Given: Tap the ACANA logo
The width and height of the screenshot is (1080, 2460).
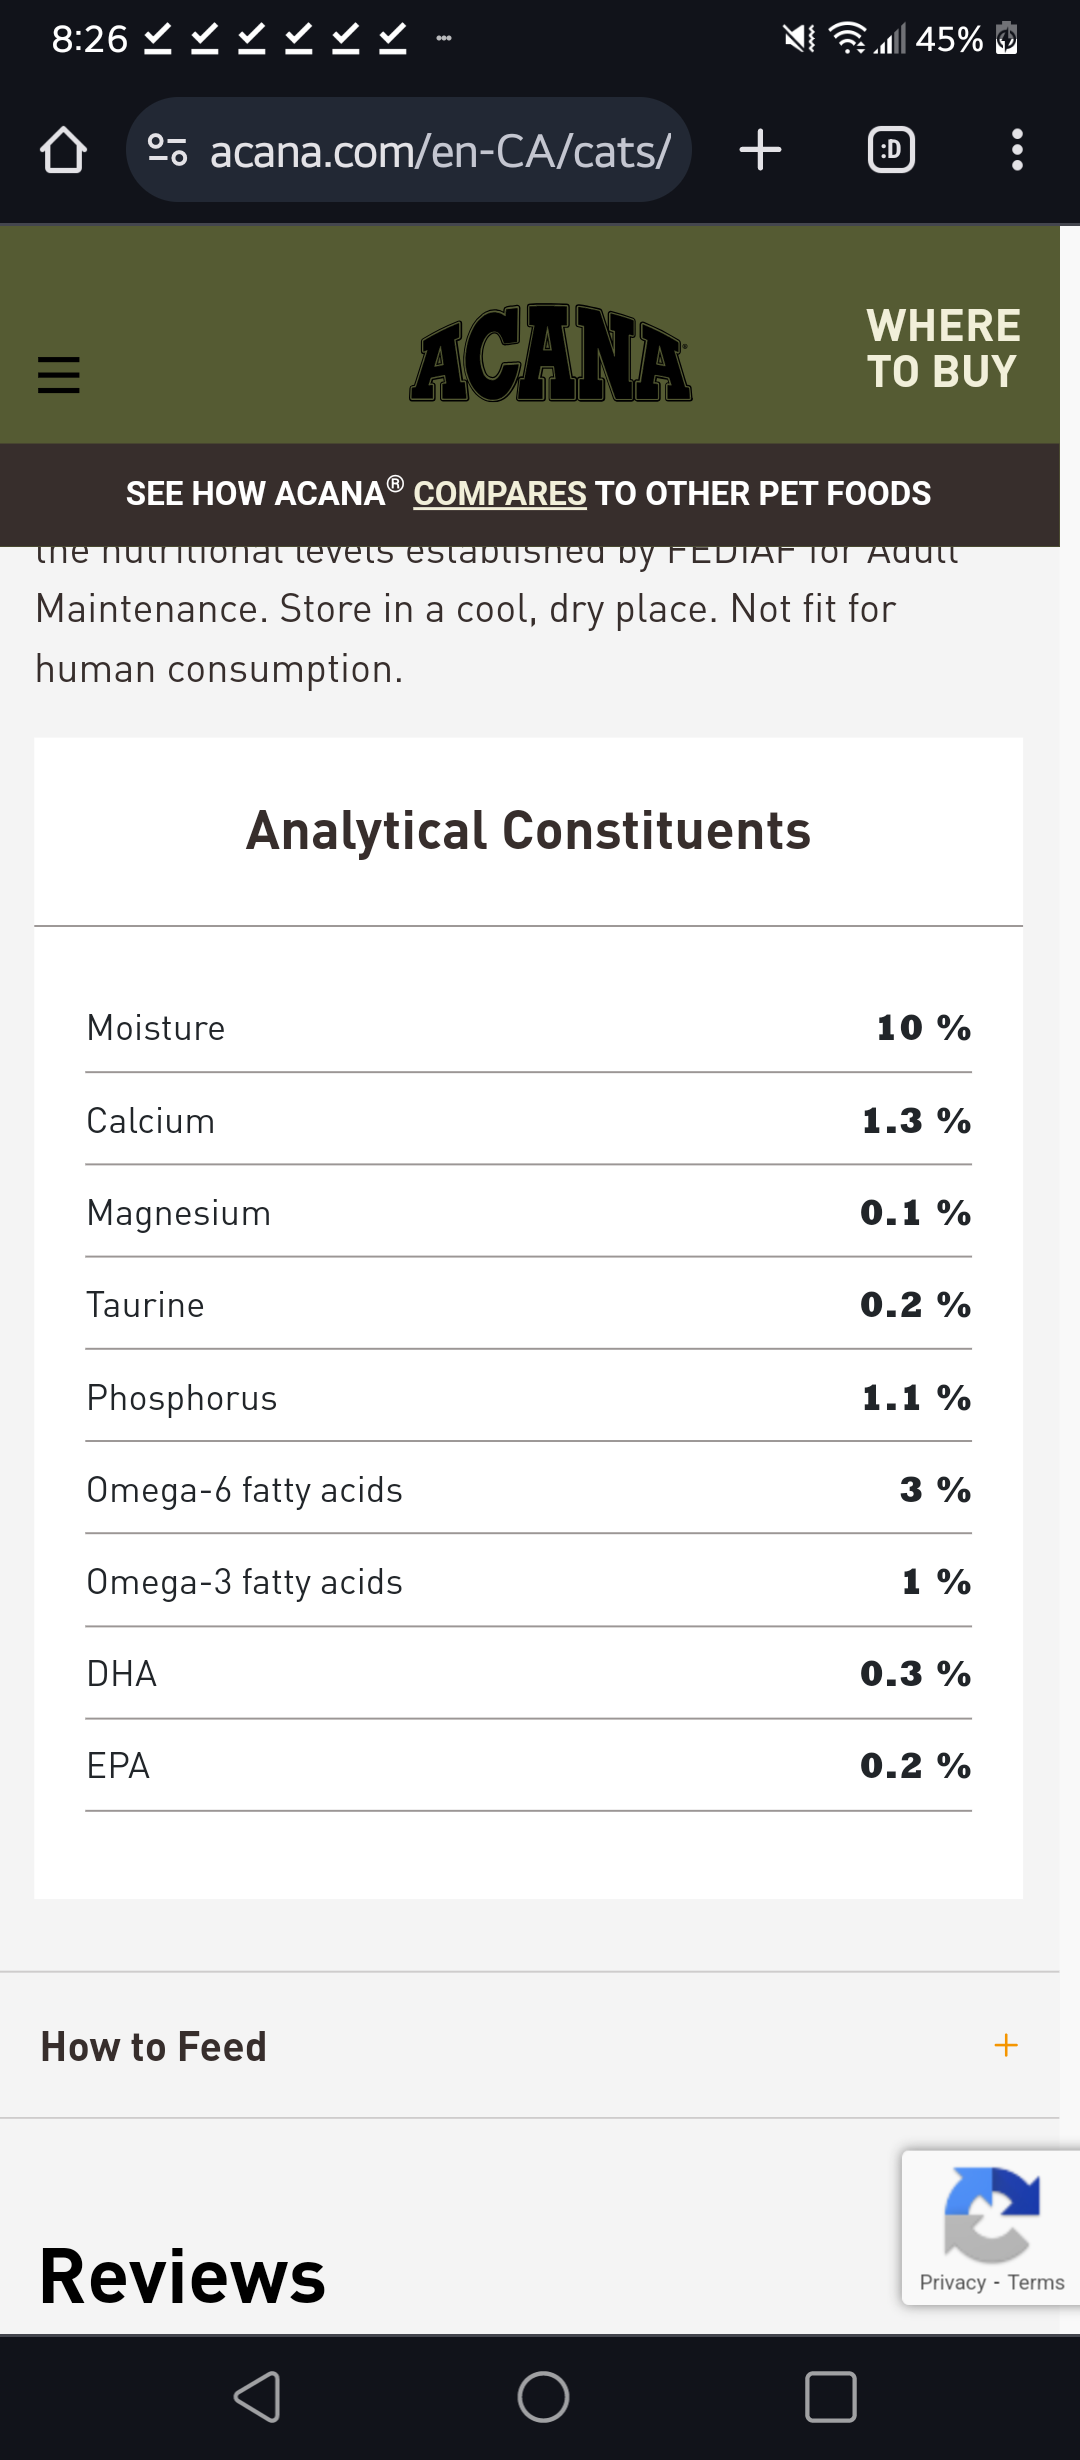Looking at the screenshot, I should (551, 354).
